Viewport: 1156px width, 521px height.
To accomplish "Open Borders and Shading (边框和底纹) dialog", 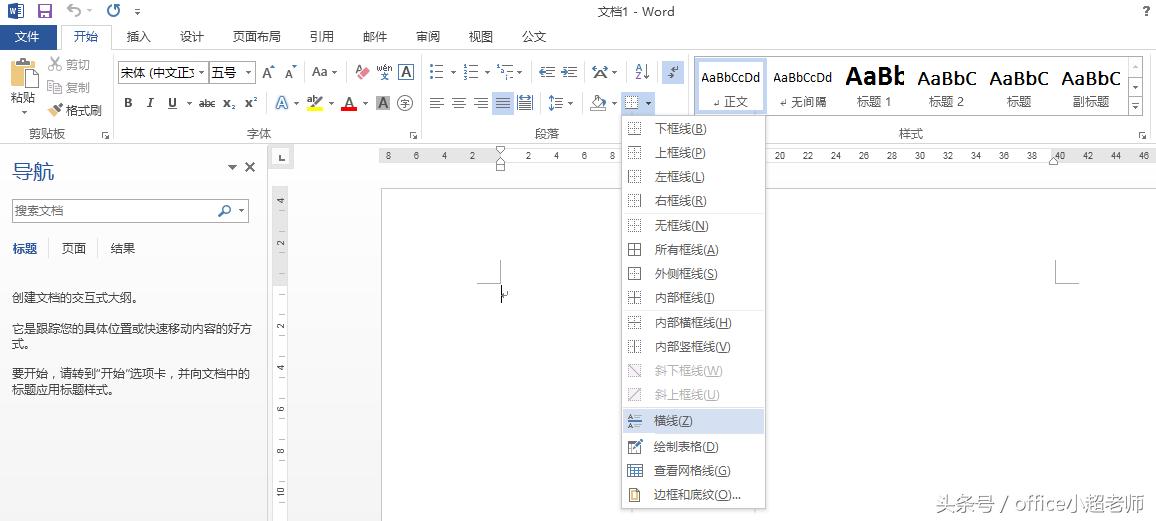I will [x=693, y=495].
